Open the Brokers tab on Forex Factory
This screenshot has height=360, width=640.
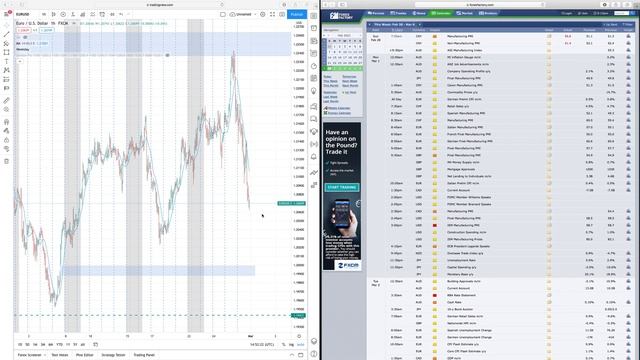coord(488,13)
